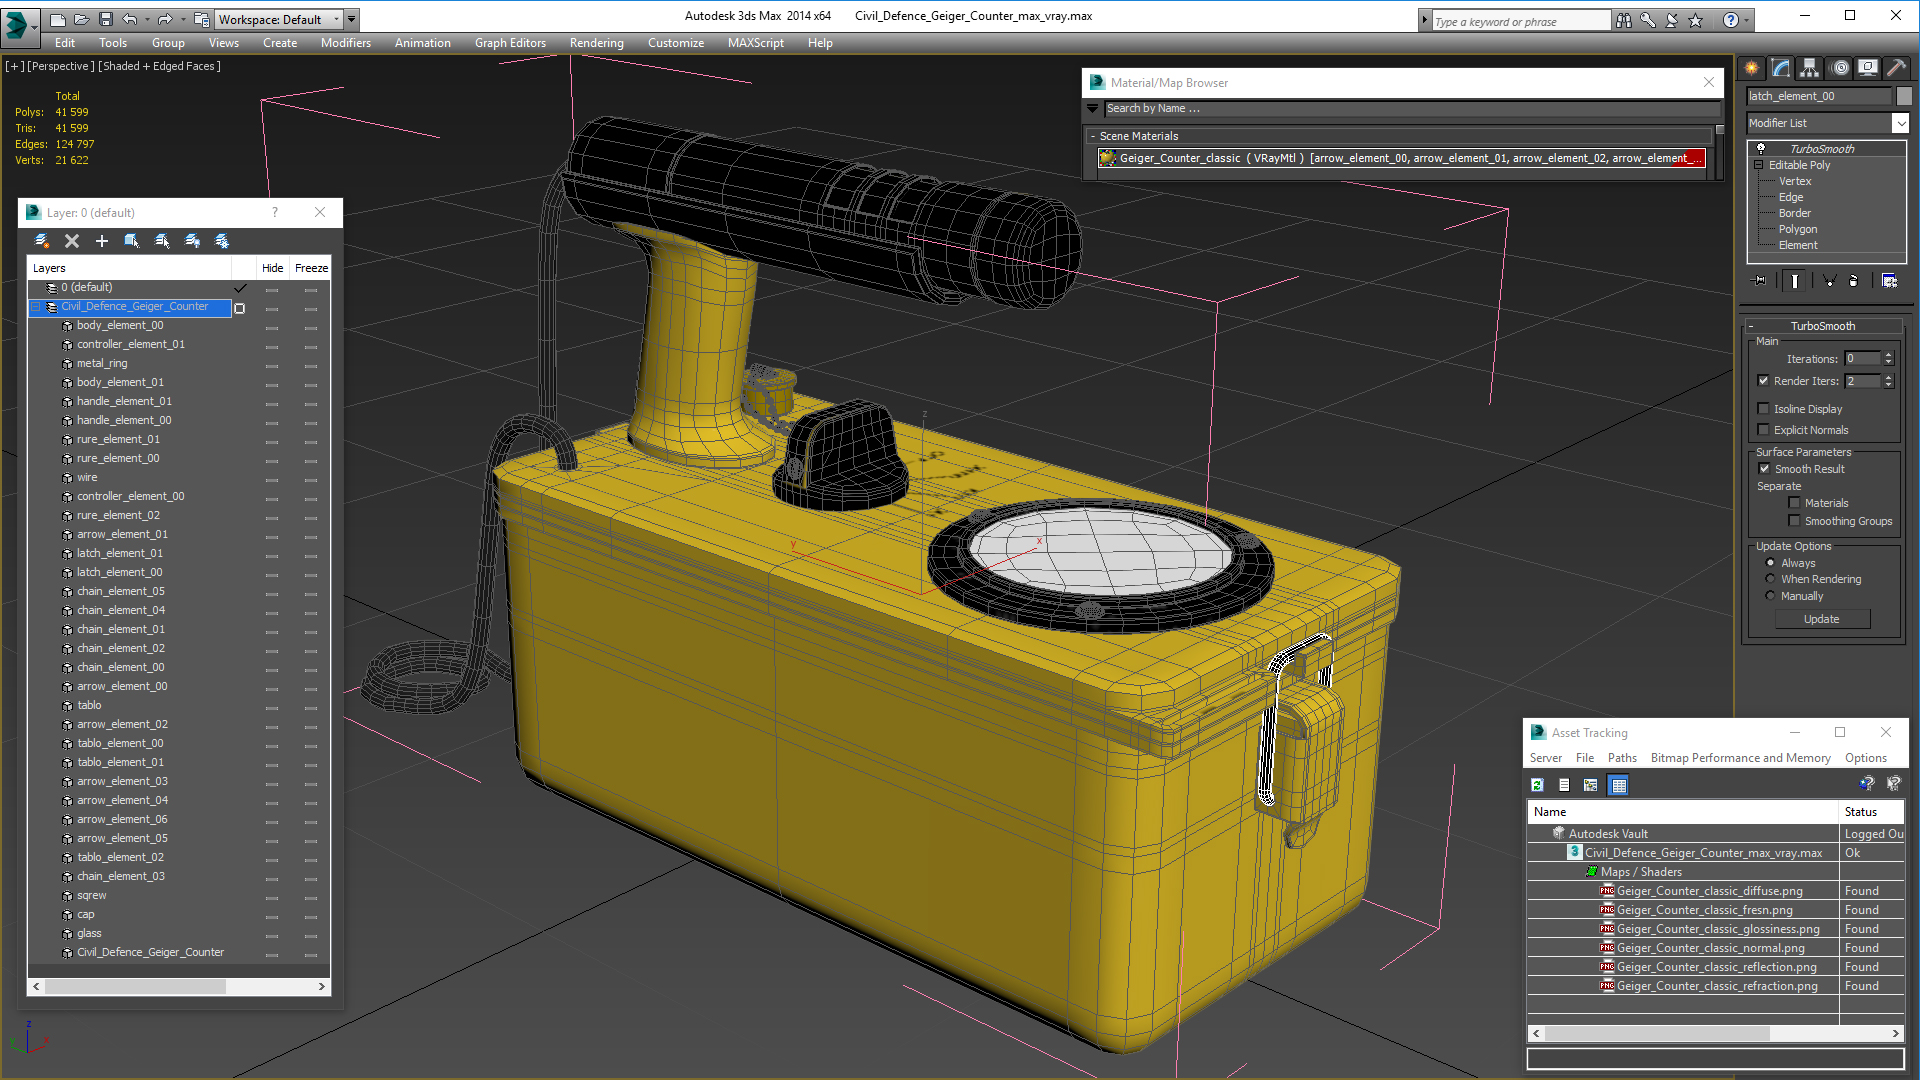This screenshot has width=1920, height=1080.
Task: Click Tree View icon in Asset Tracking toolbar
Action: [x=1591, y=785]
